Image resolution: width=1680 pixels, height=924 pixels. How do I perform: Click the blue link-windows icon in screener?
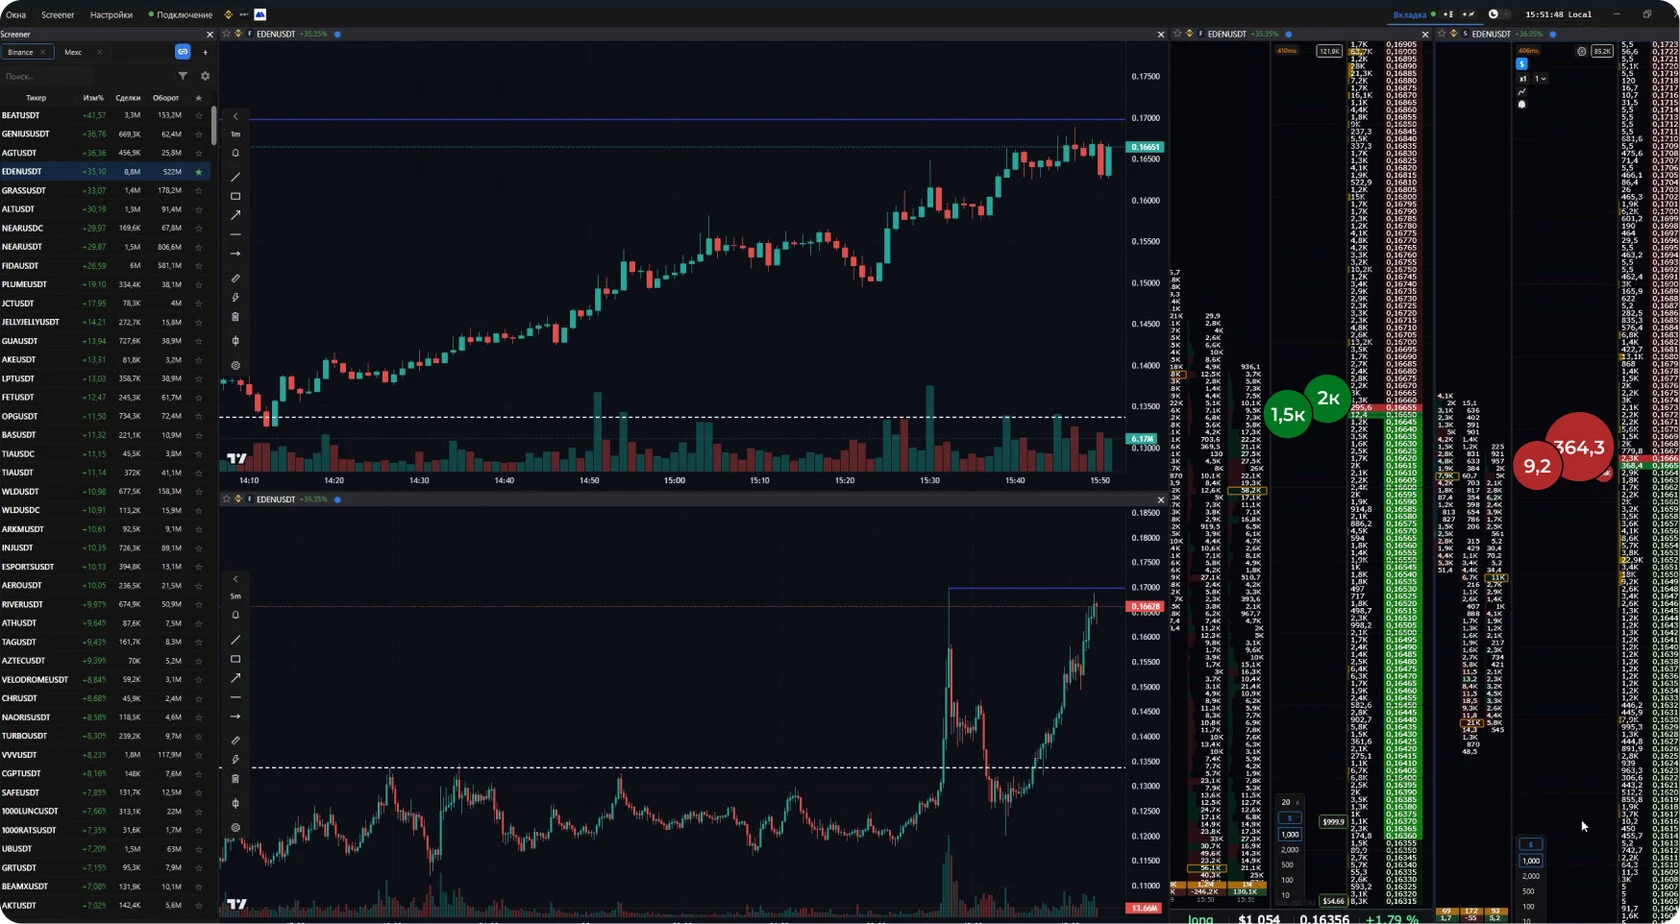(x=182, y=52)
